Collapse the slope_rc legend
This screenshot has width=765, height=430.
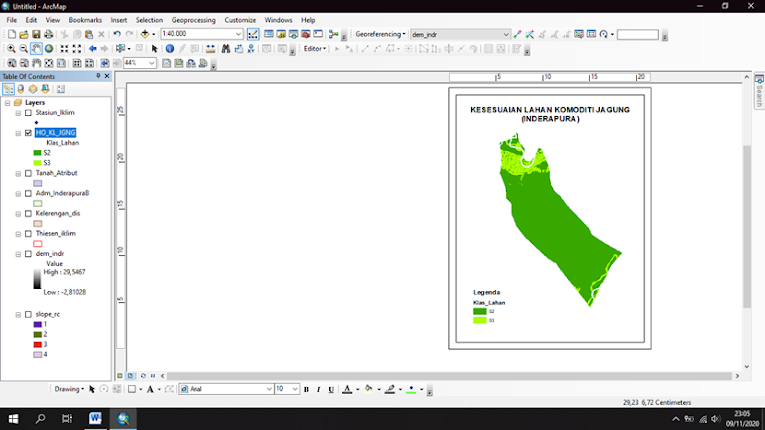click(18, 314)
